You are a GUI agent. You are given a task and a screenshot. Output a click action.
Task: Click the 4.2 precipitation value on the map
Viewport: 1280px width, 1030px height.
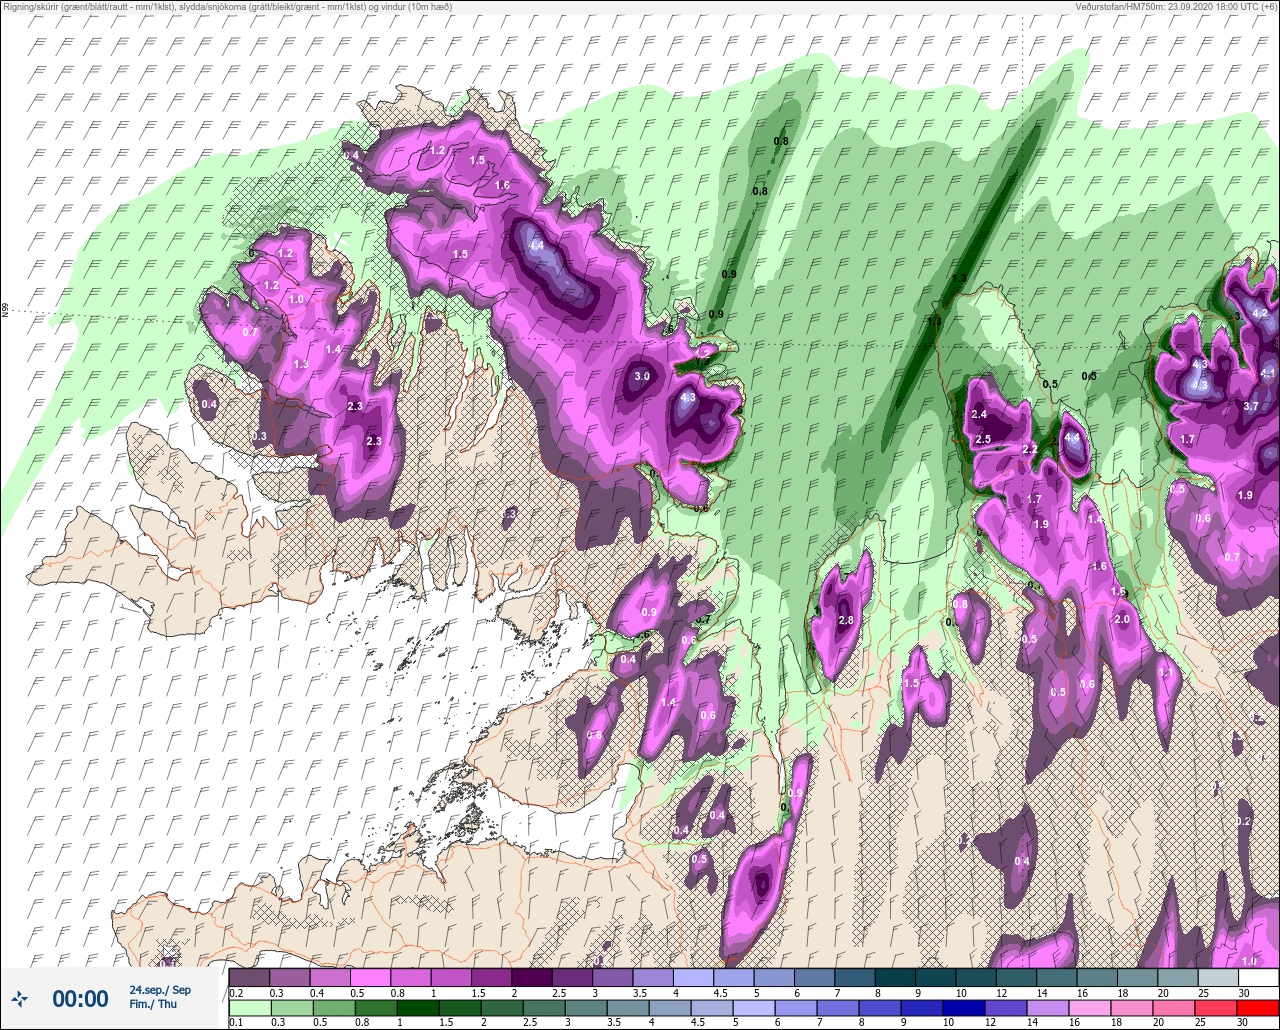[1260, 313]
